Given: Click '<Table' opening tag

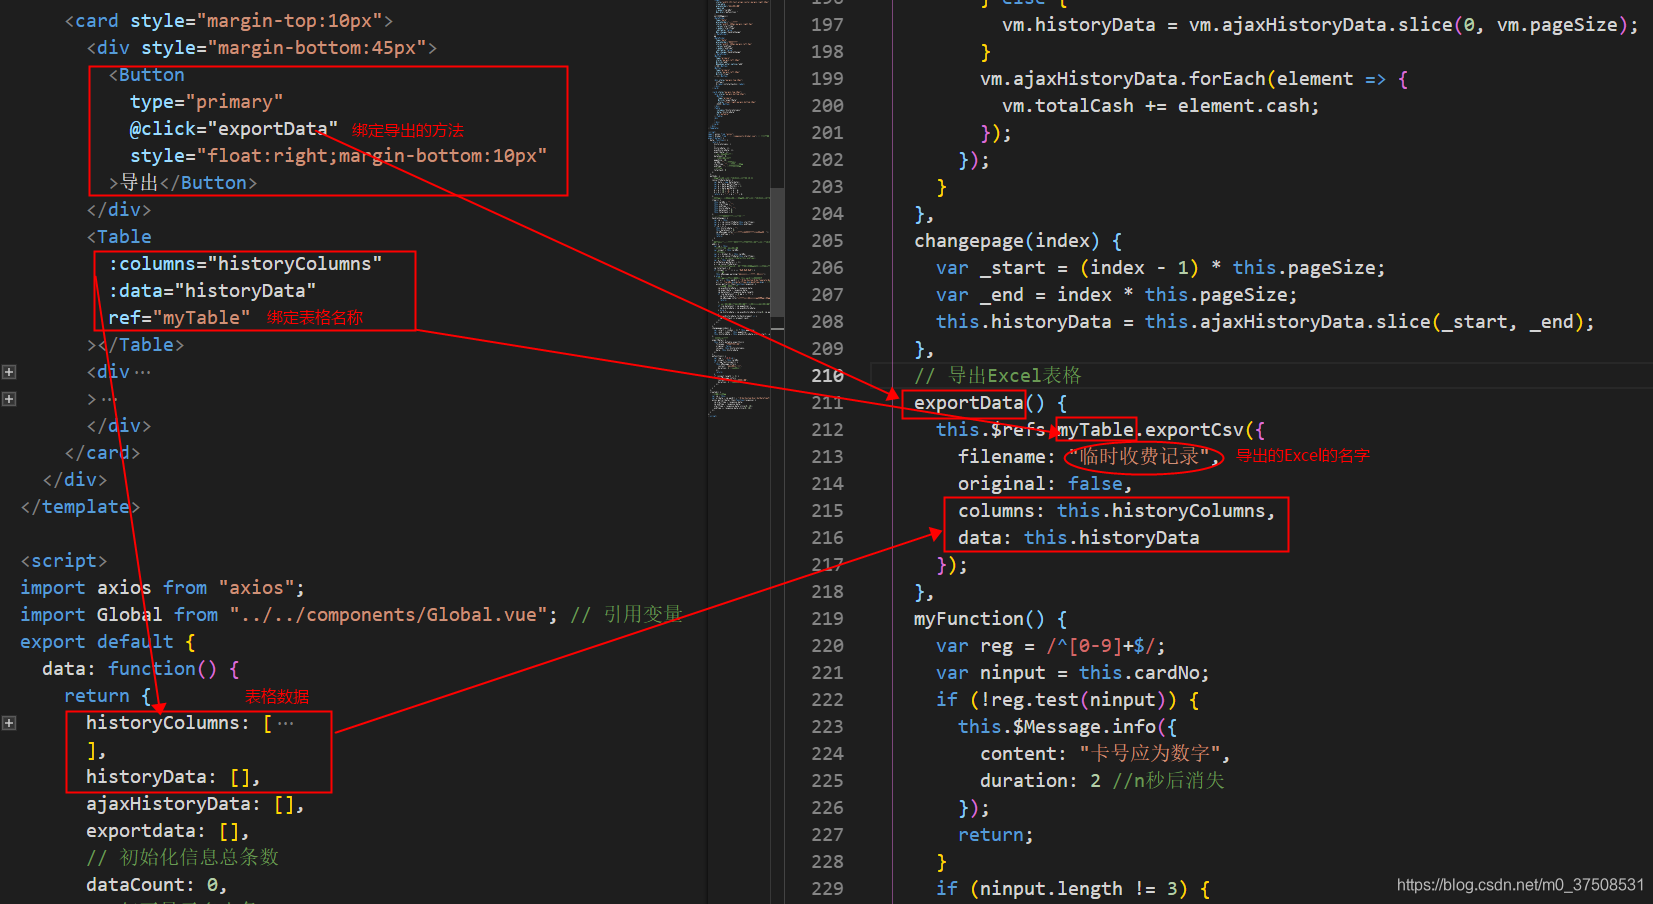Looking at the screenshot, I should [x=119, y=237].
